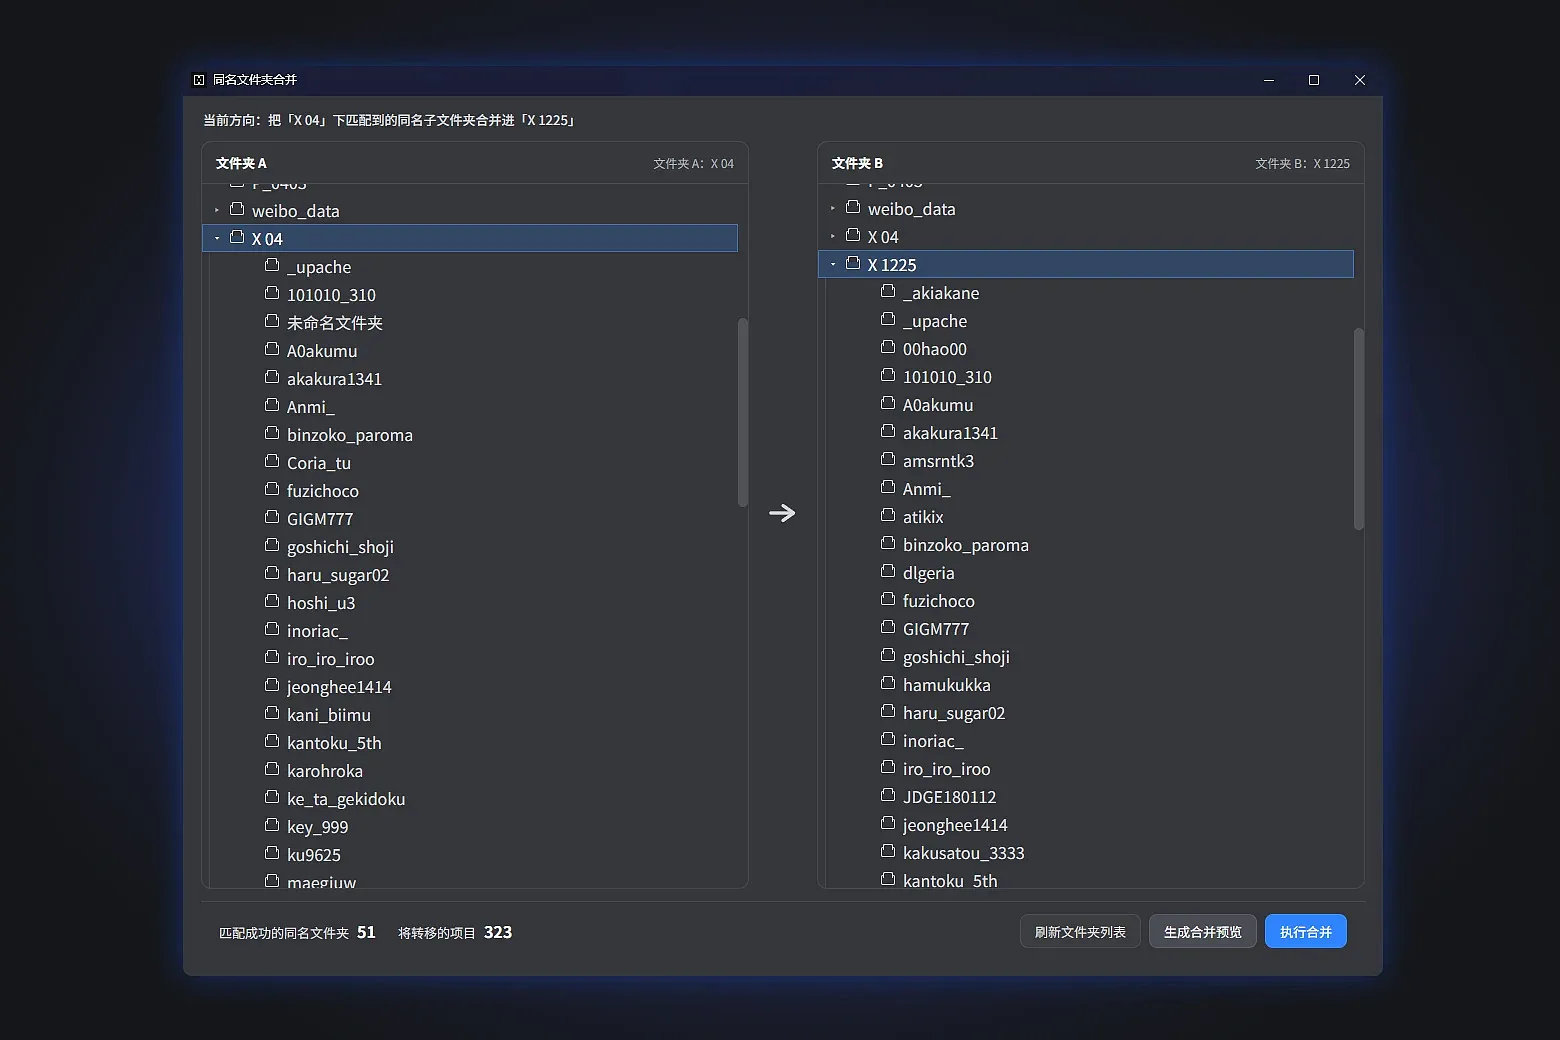Collapse X 1225 folder in panel B
Screen dimensions: 1560x1040
[833, 264]
